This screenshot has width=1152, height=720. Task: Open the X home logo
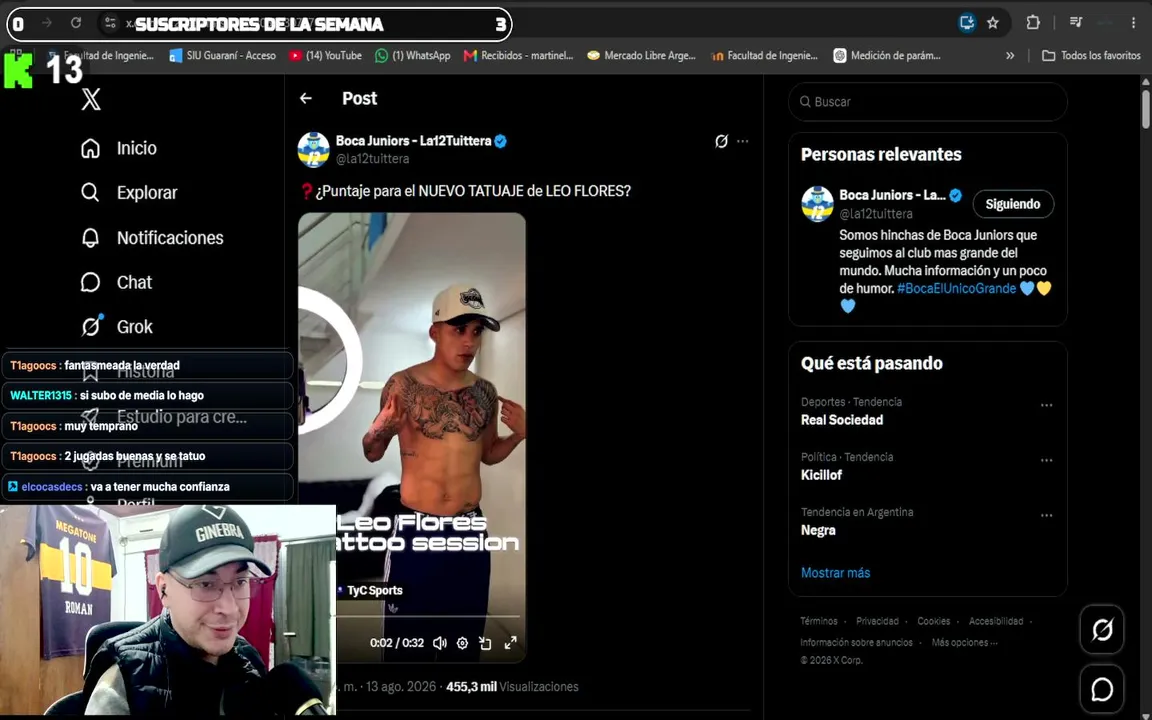pyautogui.click(x=91, y=99)
